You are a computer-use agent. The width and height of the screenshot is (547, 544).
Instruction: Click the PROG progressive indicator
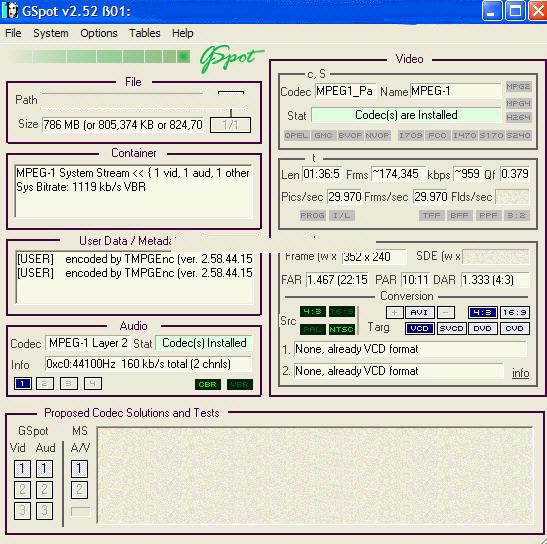(313, 216)
